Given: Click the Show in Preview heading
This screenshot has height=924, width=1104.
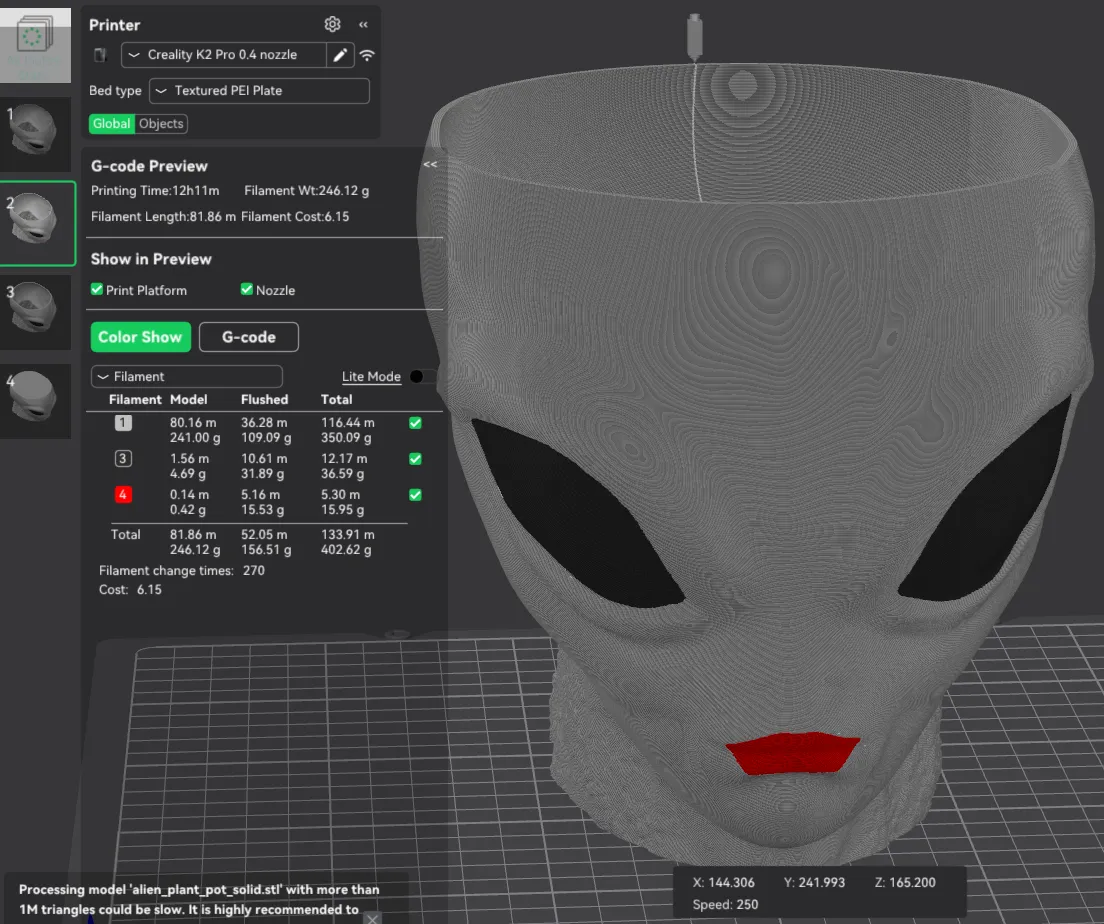Looking at the screenshot, I should point(151,259).
